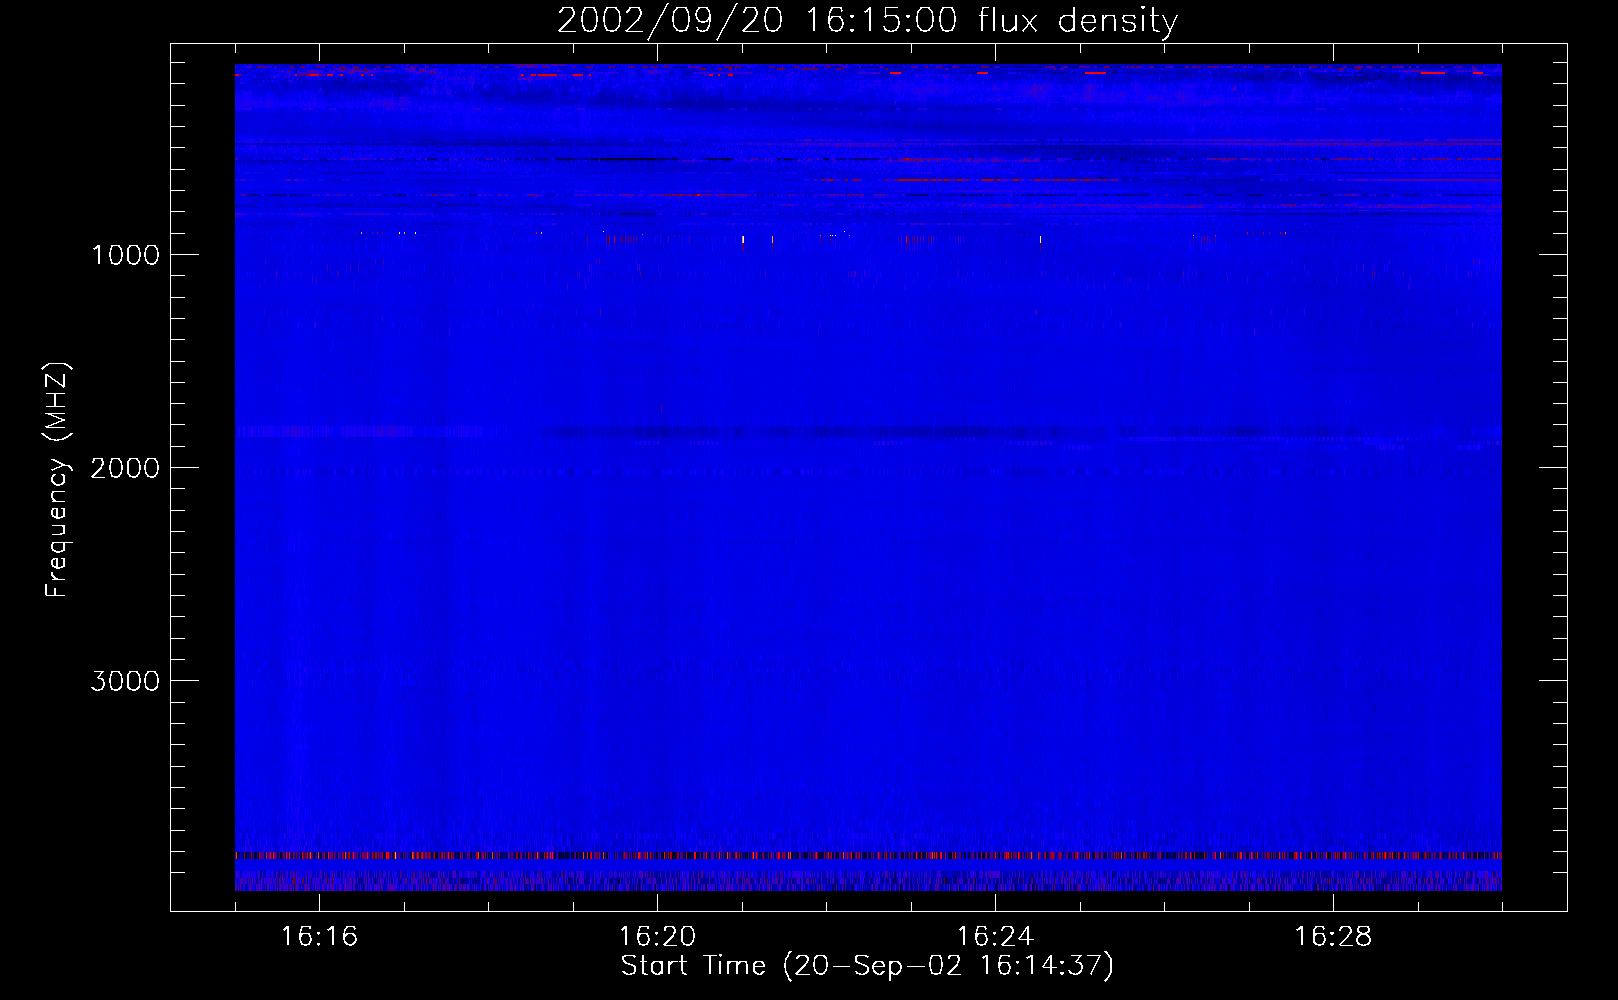Click the "Frequency (MHZ)" y-axis label
1618x1000 pixels.
point(57,480)
